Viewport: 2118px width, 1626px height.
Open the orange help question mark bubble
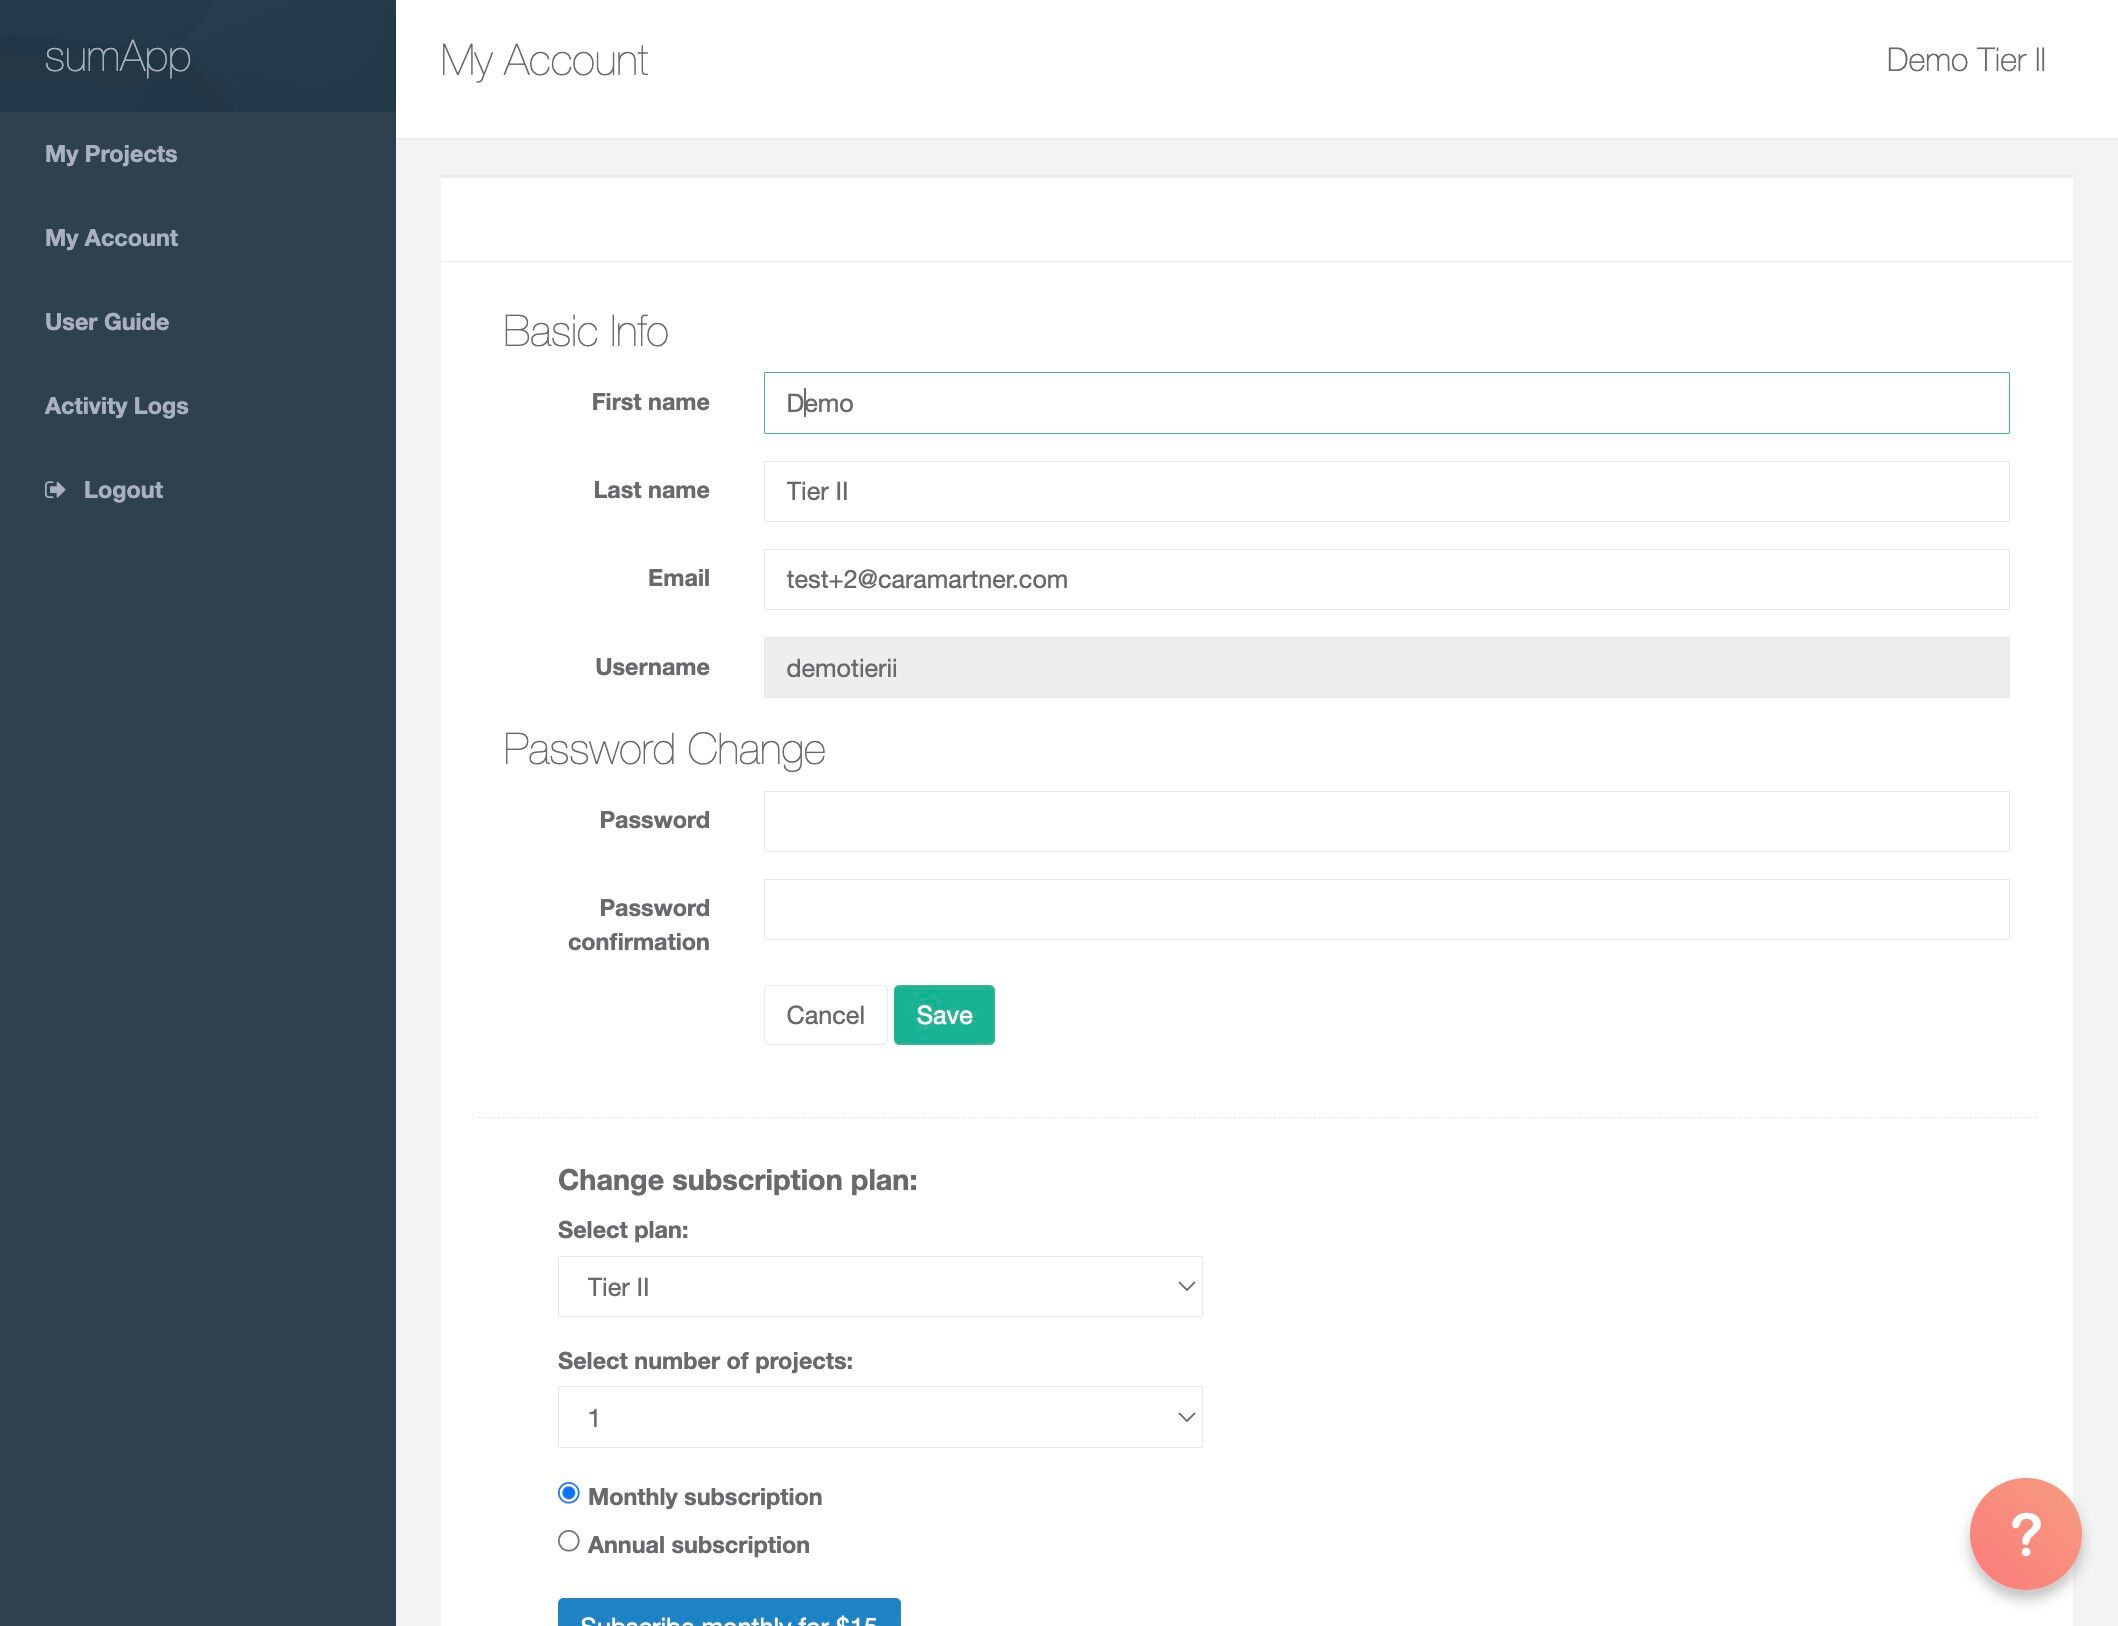click(2025, 1533)
